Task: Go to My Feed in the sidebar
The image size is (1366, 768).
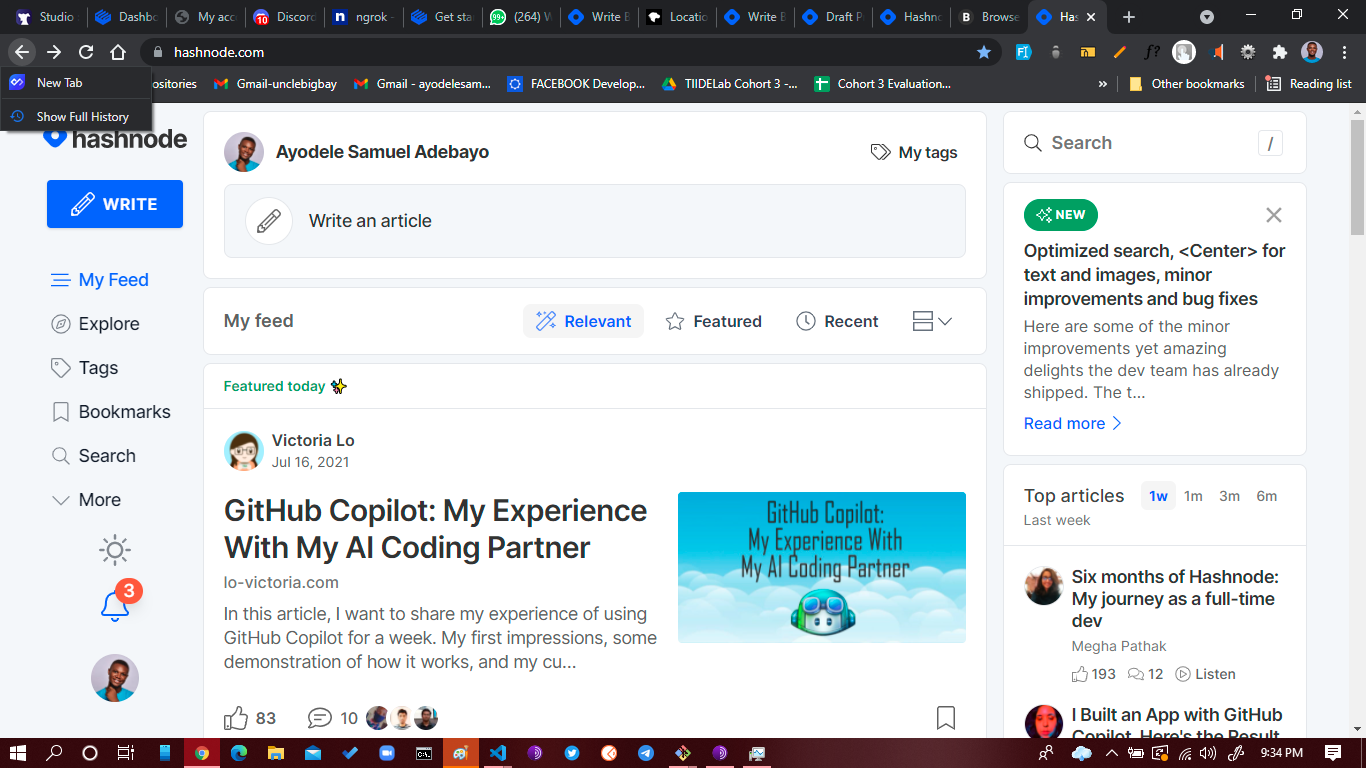Action: point(99,280)
